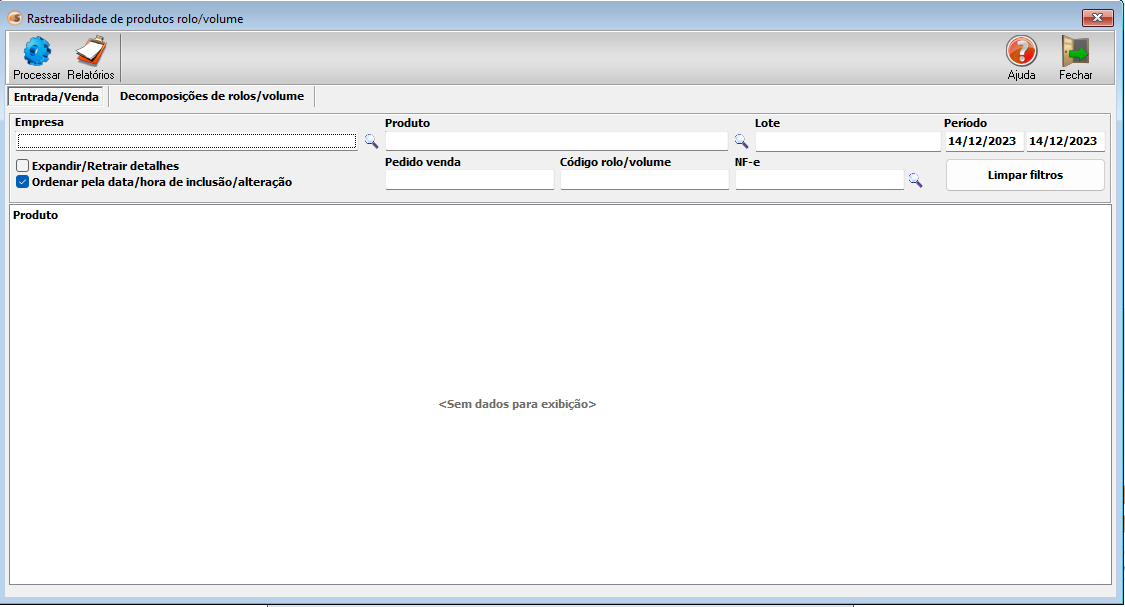Enable Expandir/Retrair detalhes checkbox
Screen dimensions: 1125x607
pos(23,166)
